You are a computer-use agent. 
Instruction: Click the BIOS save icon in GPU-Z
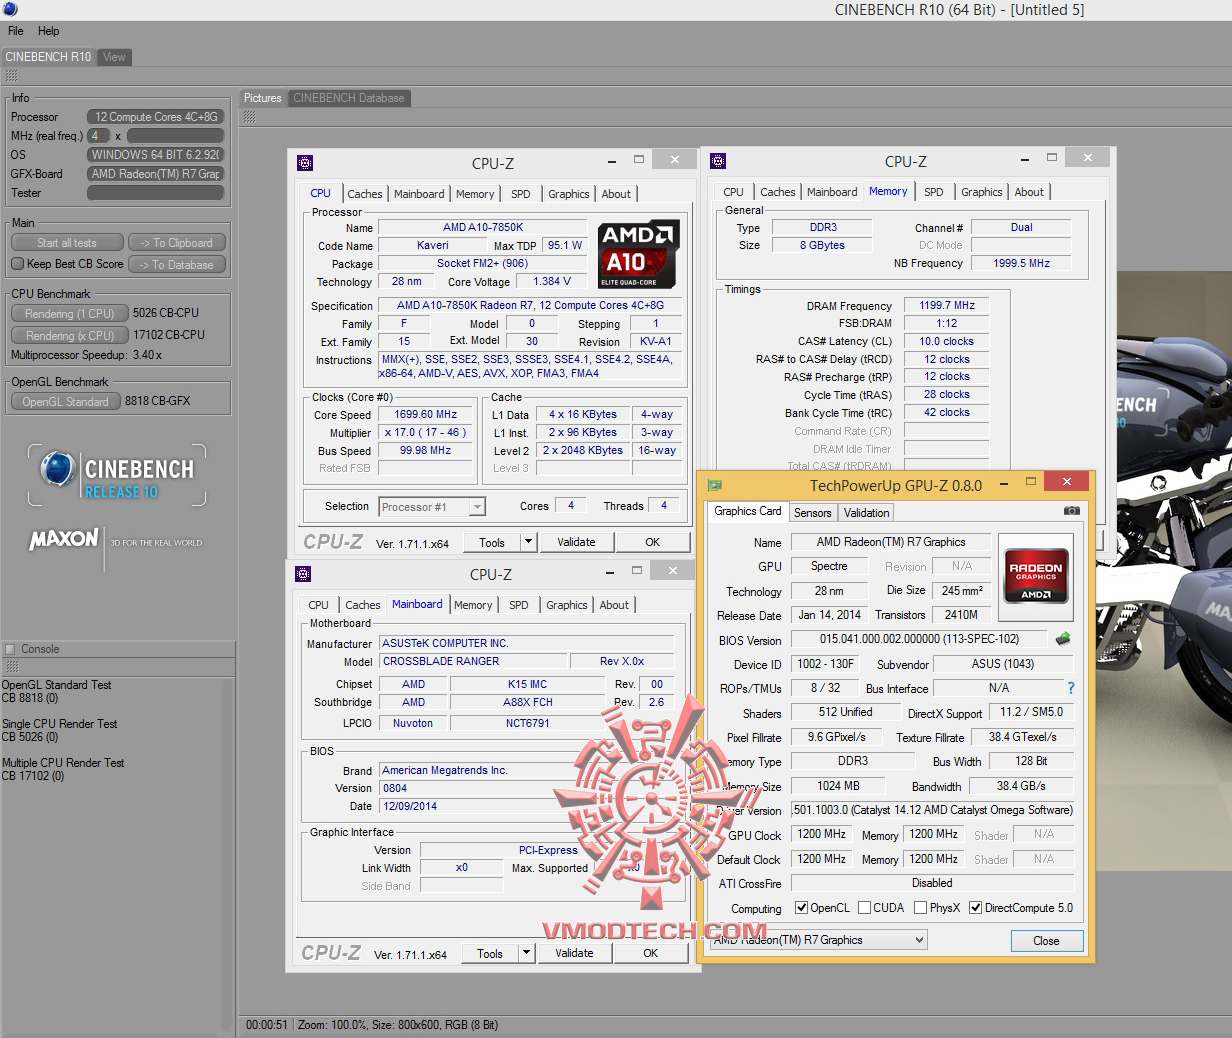coord(1063,639)
